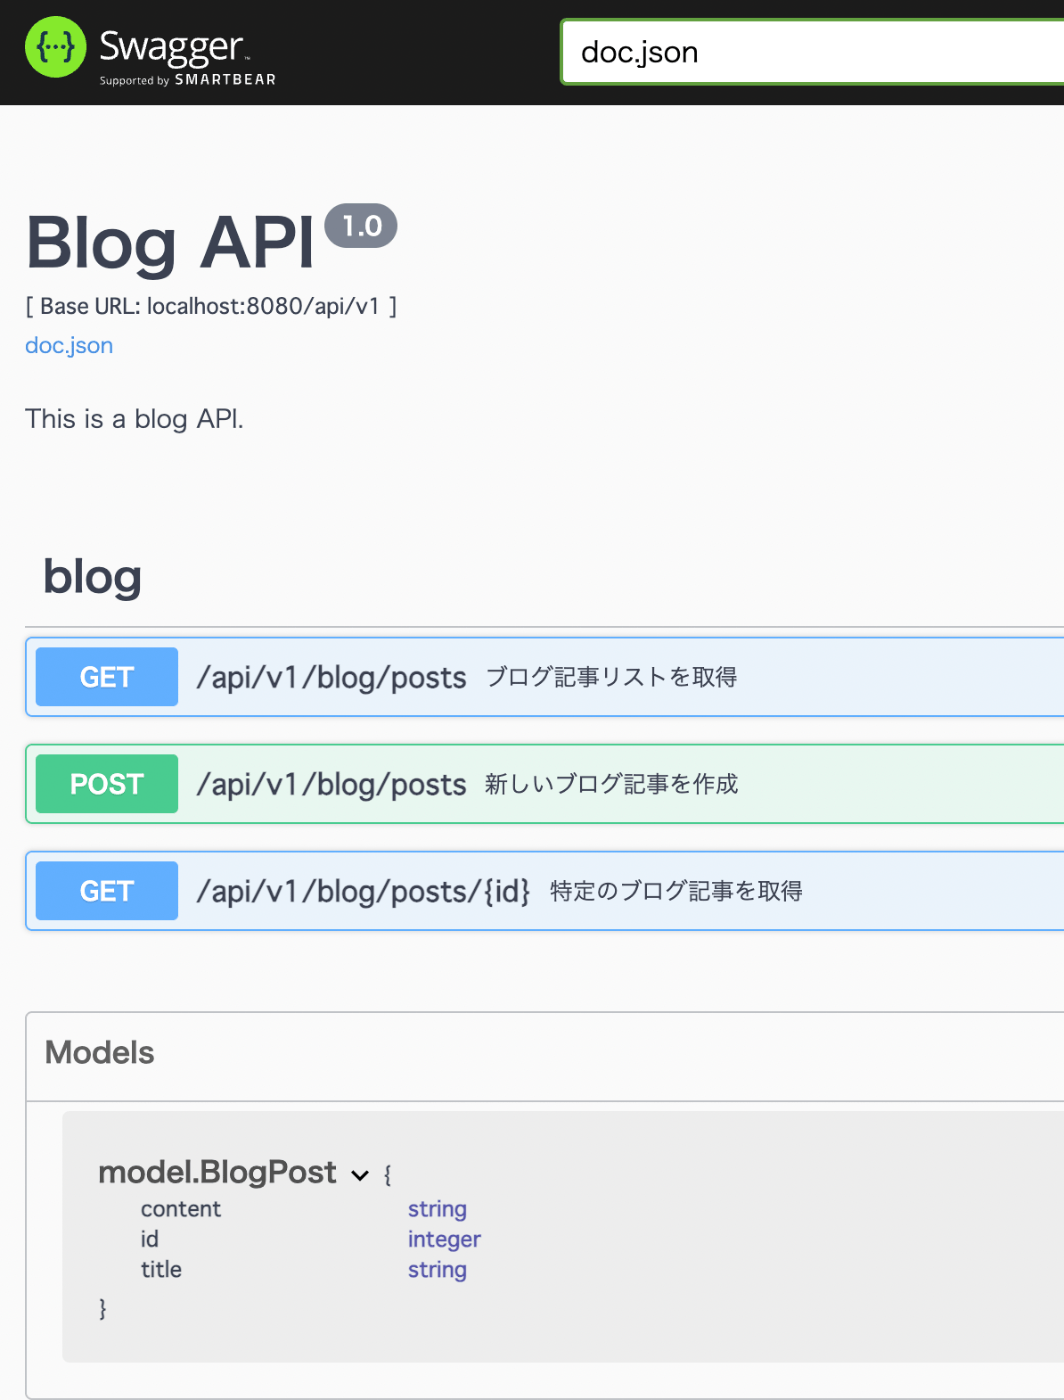Image resolution: width=1064 pixels, height=1400 pixels.
Task: Click the doc.json URL input field
Action: [x=813, y=52]
